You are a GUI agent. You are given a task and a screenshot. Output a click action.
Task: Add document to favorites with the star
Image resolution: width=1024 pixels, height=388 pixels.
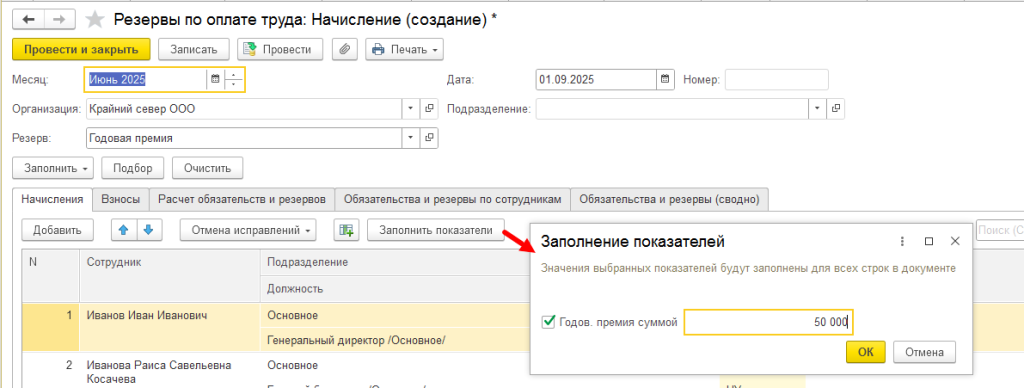click(95, 20)
